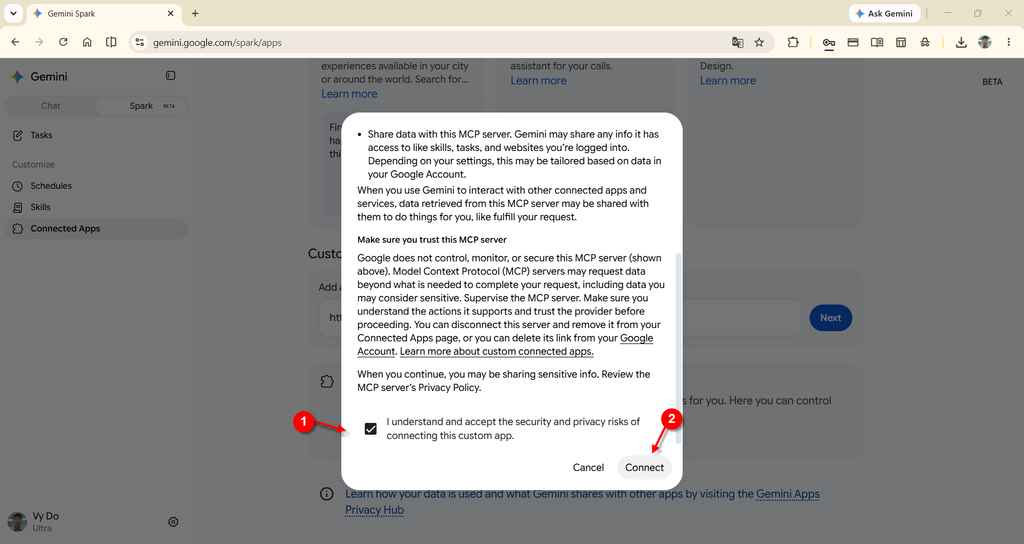
Task: Open the browser three-dot menu
Action: (x=1009, y=42)
